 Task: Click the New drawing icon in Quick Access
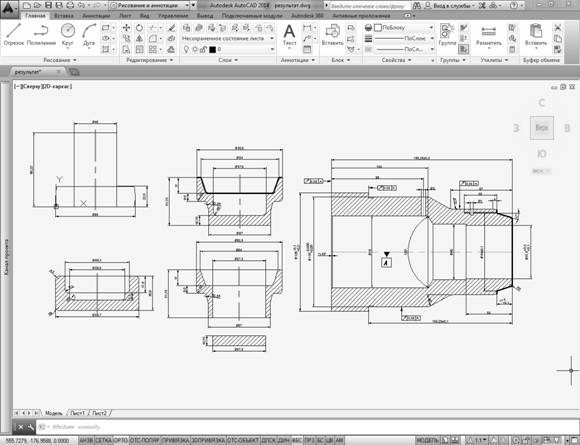pyautogui.click(x=27, y=6)
